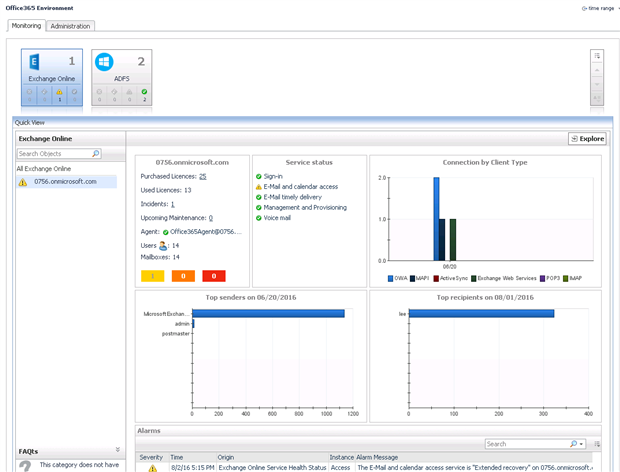Screen dimensions: 620x472
Task: Click the tile list options icon
Action: (x=597, y=56)
